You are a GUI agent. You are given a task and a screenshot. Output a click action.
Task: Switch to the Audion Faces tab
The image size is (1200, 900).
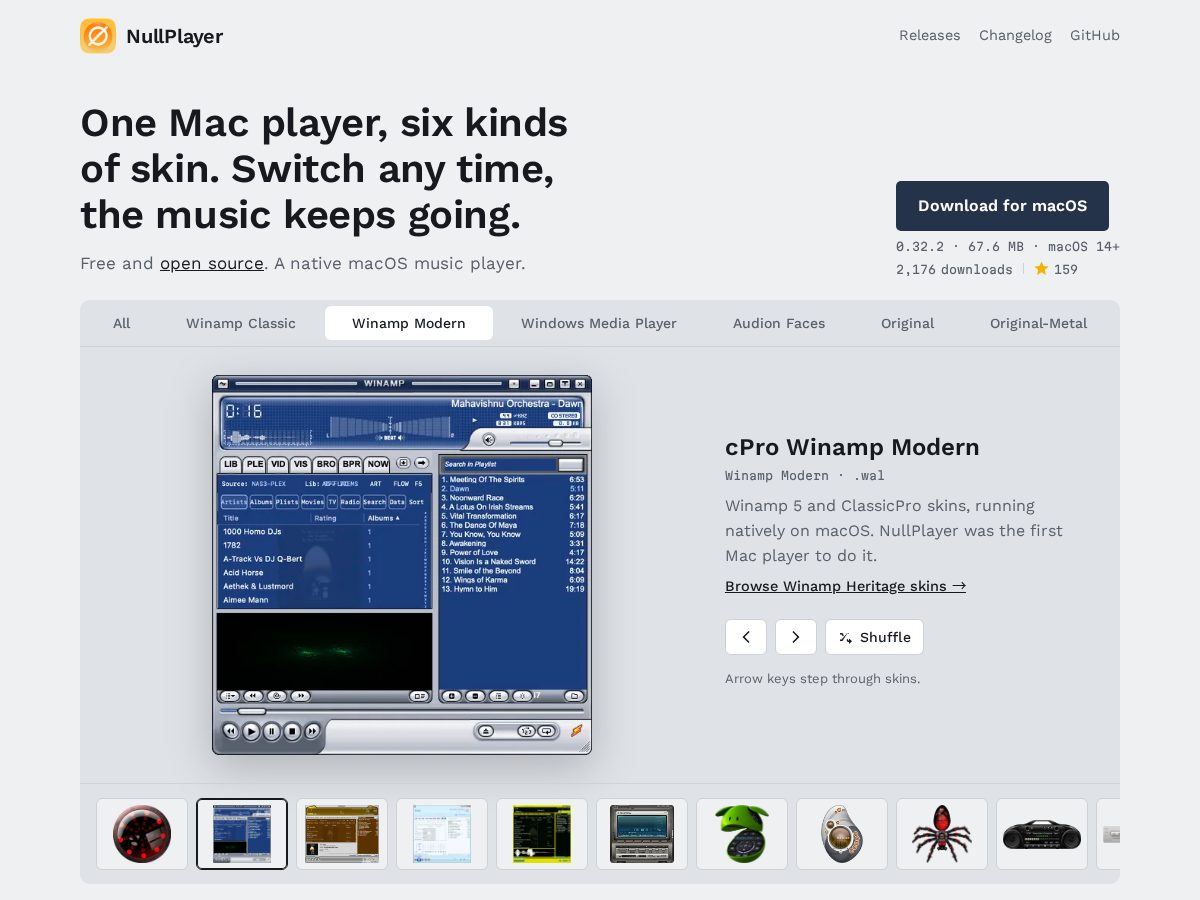(779, 323)
